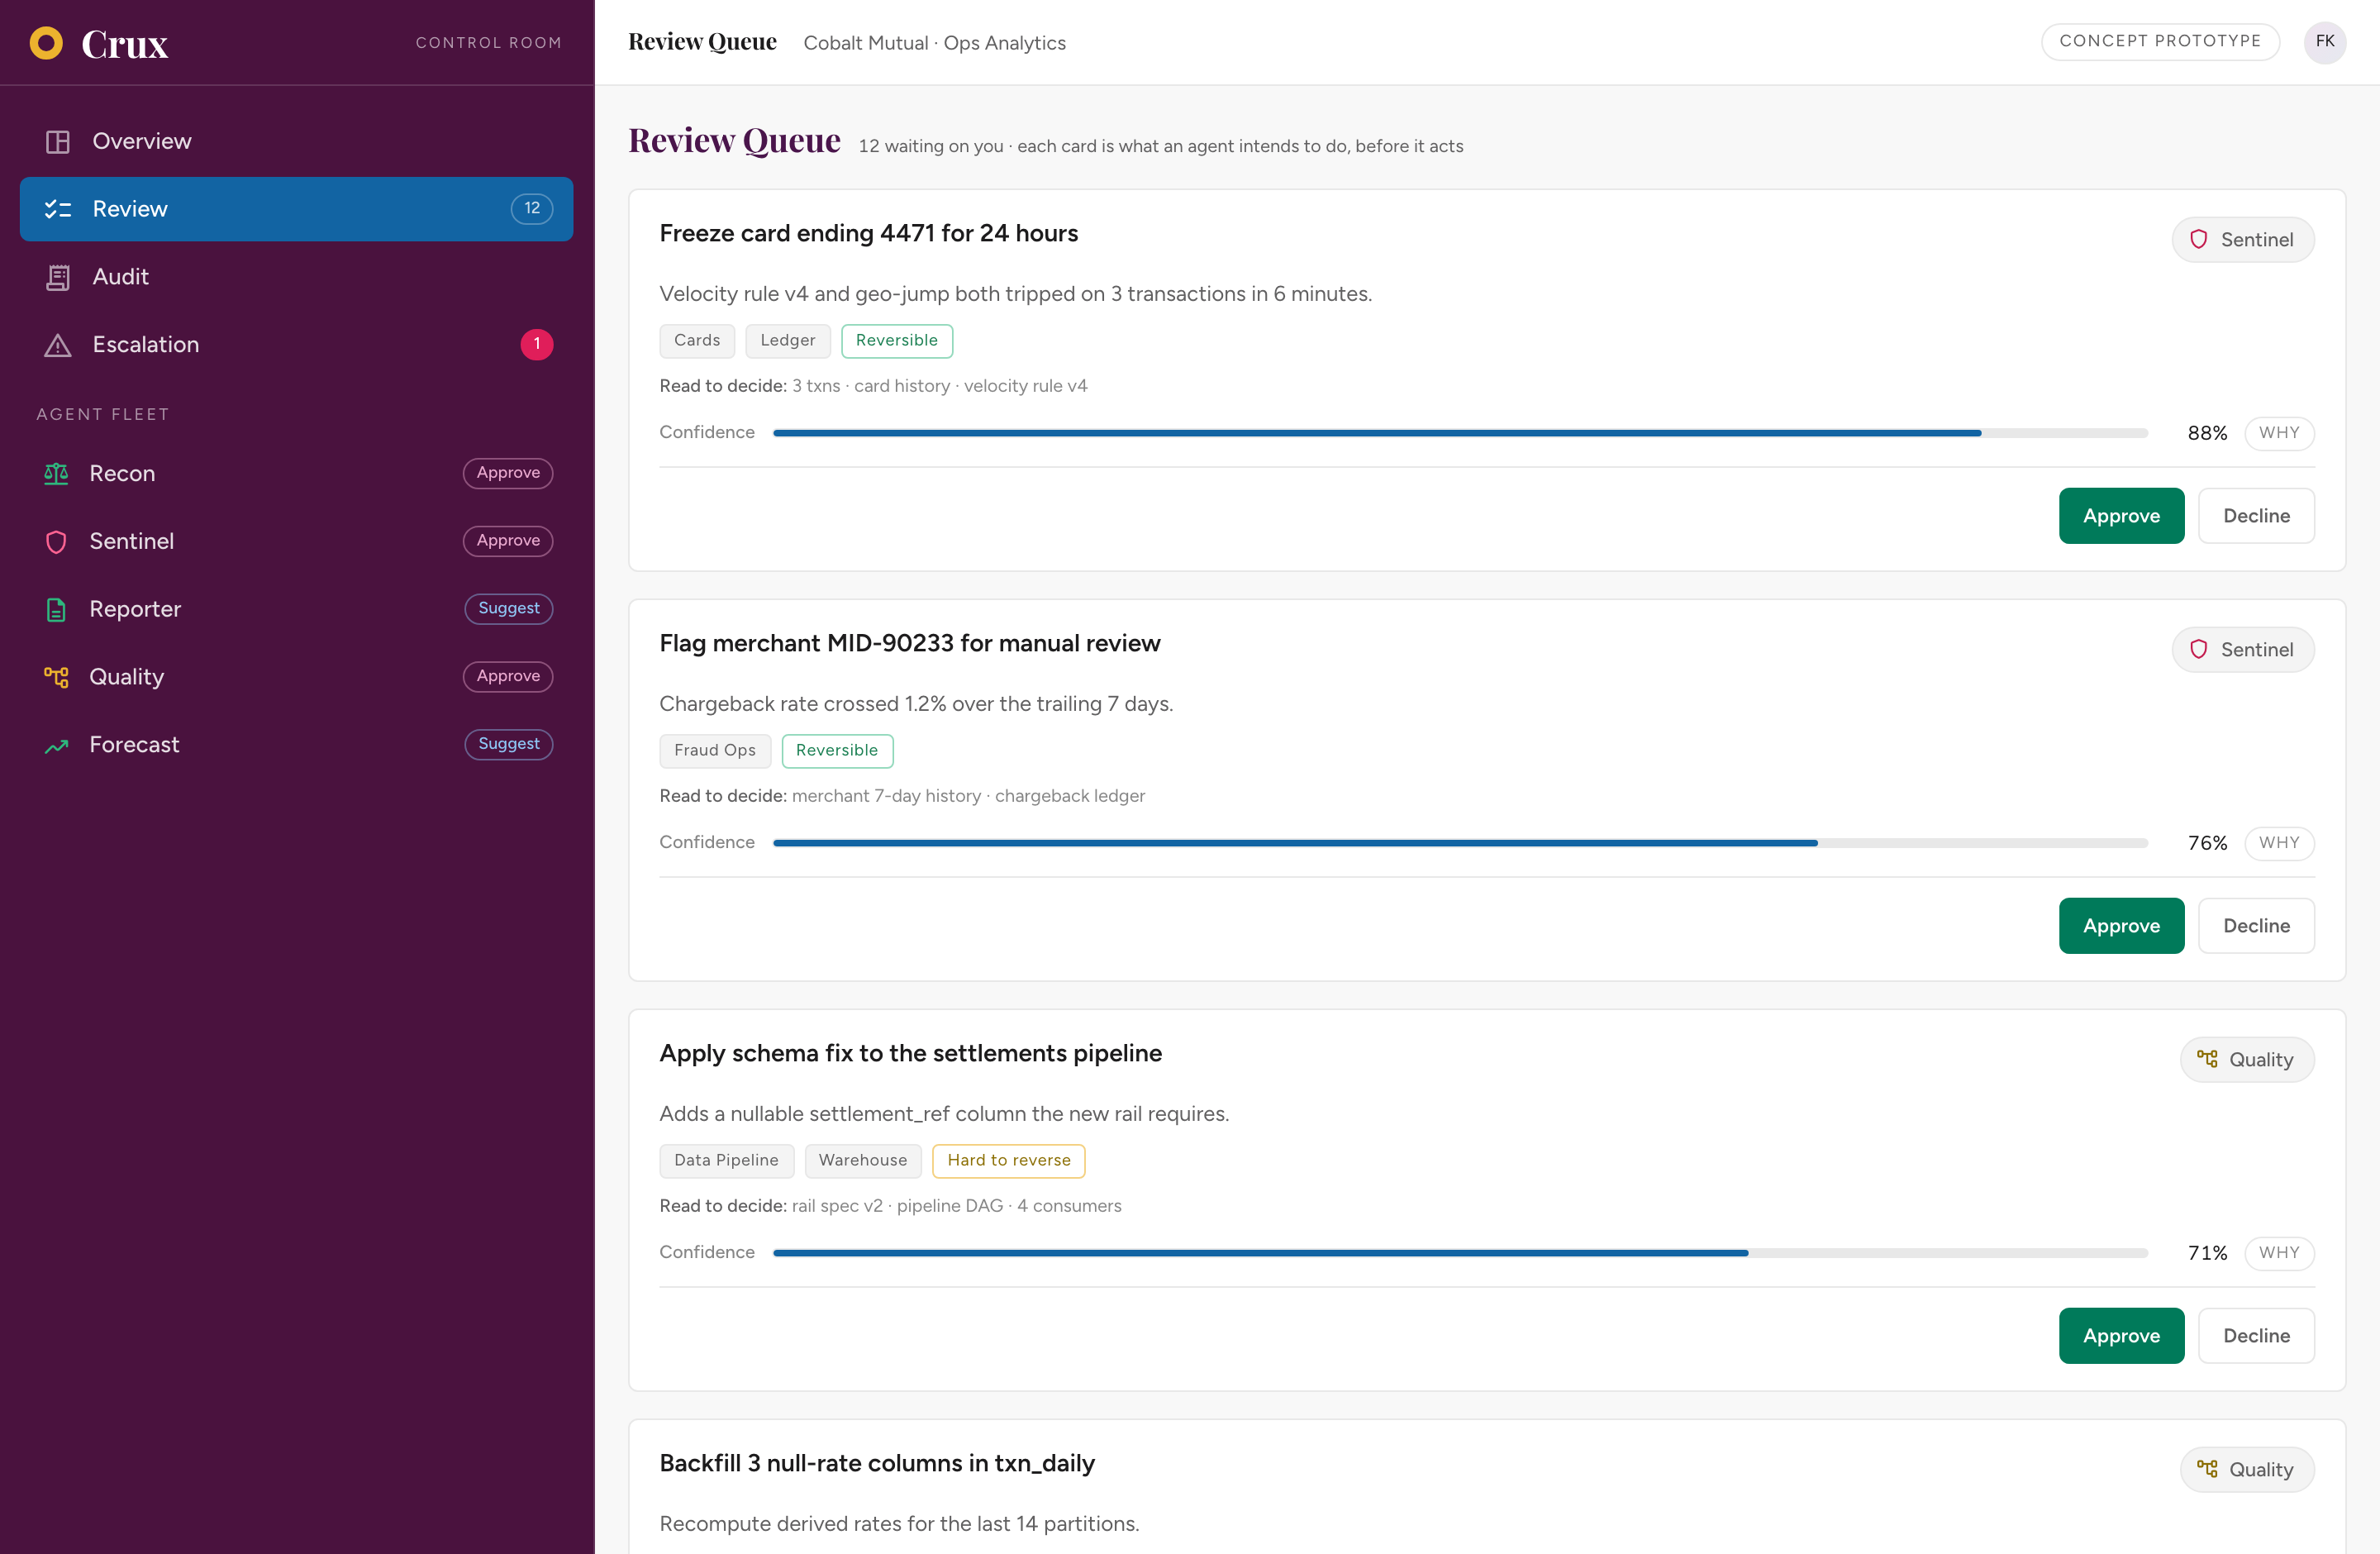Go to the Audit section
Image resolution: width=2380 pixels, height=1554 pixels.
coord(296,277)
